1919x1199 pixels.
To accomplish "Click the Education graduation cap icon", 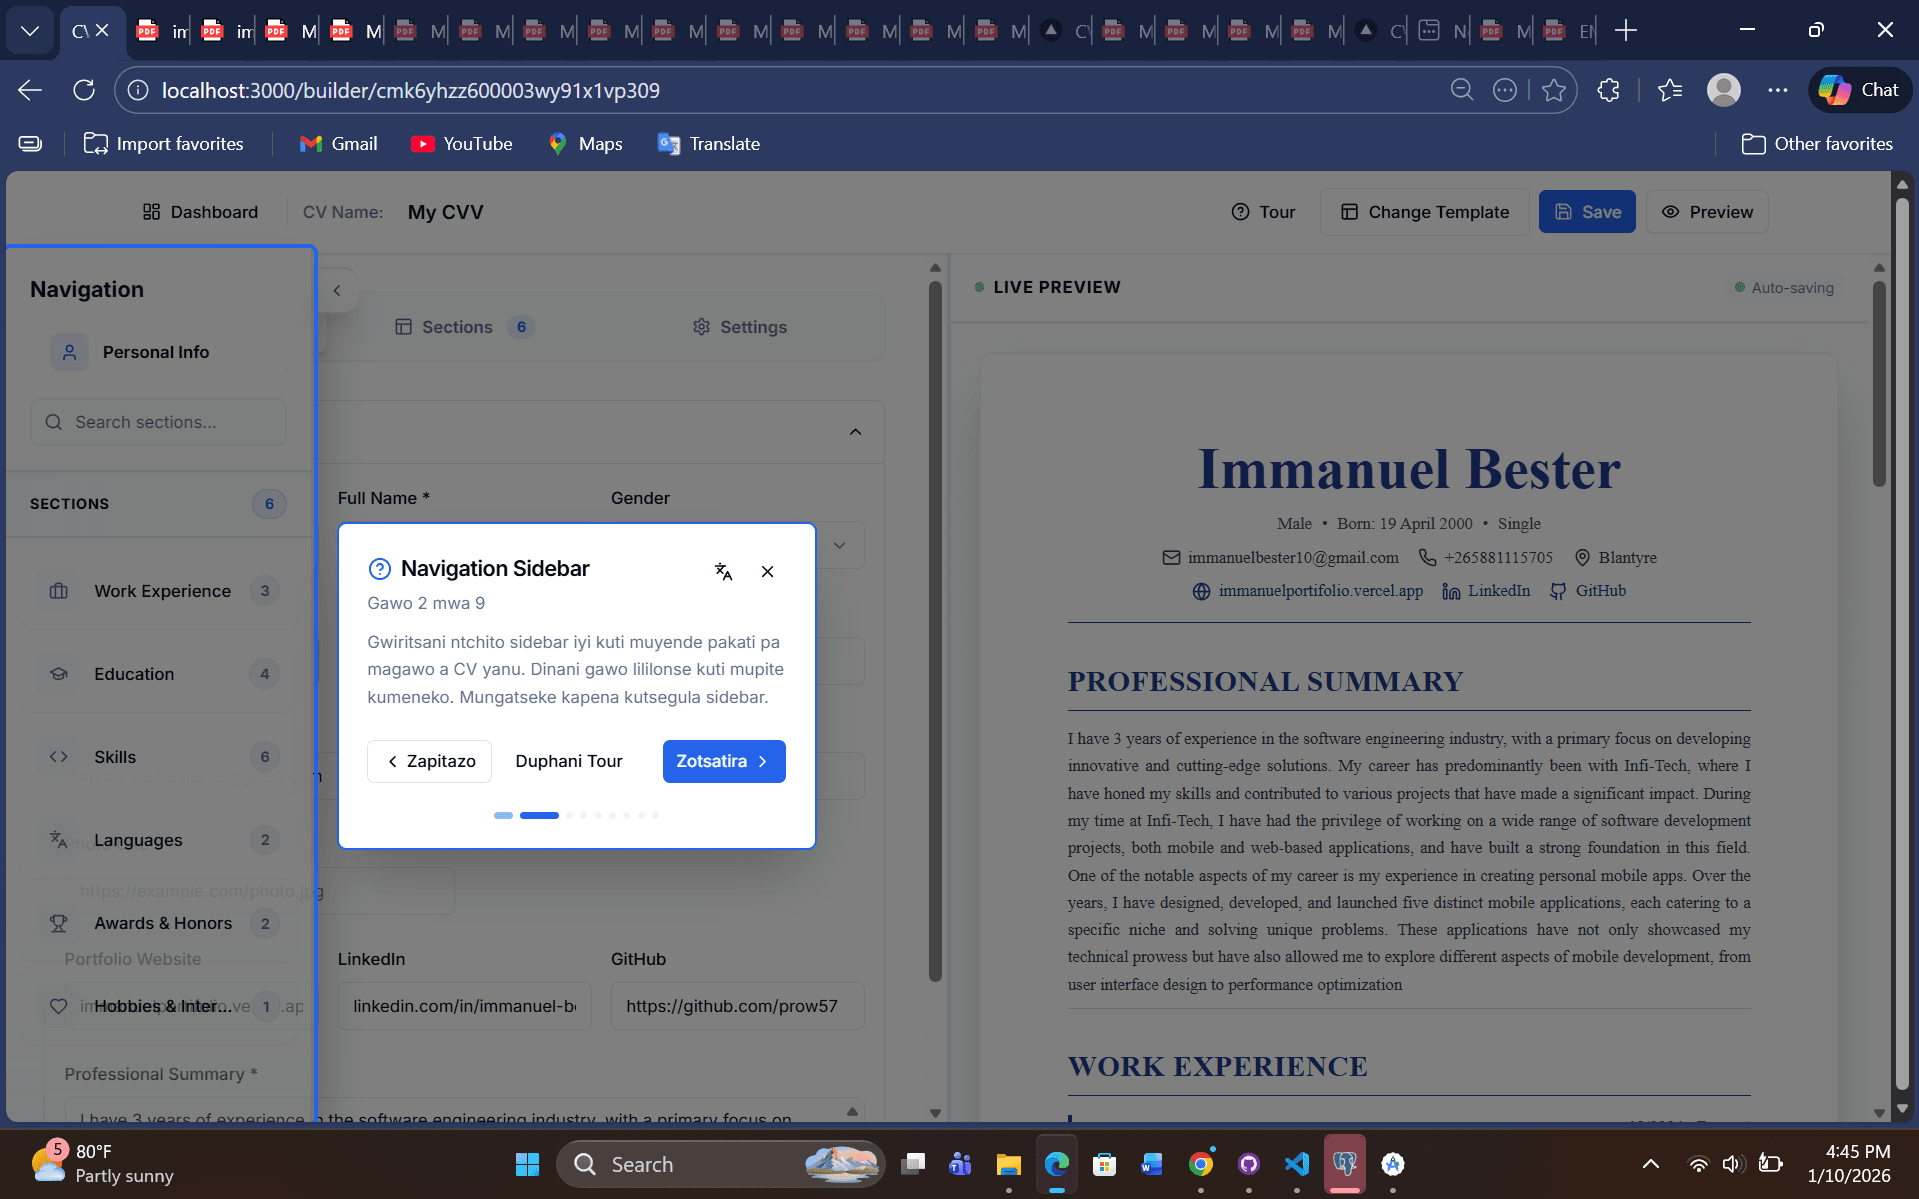I will point(59,674).
